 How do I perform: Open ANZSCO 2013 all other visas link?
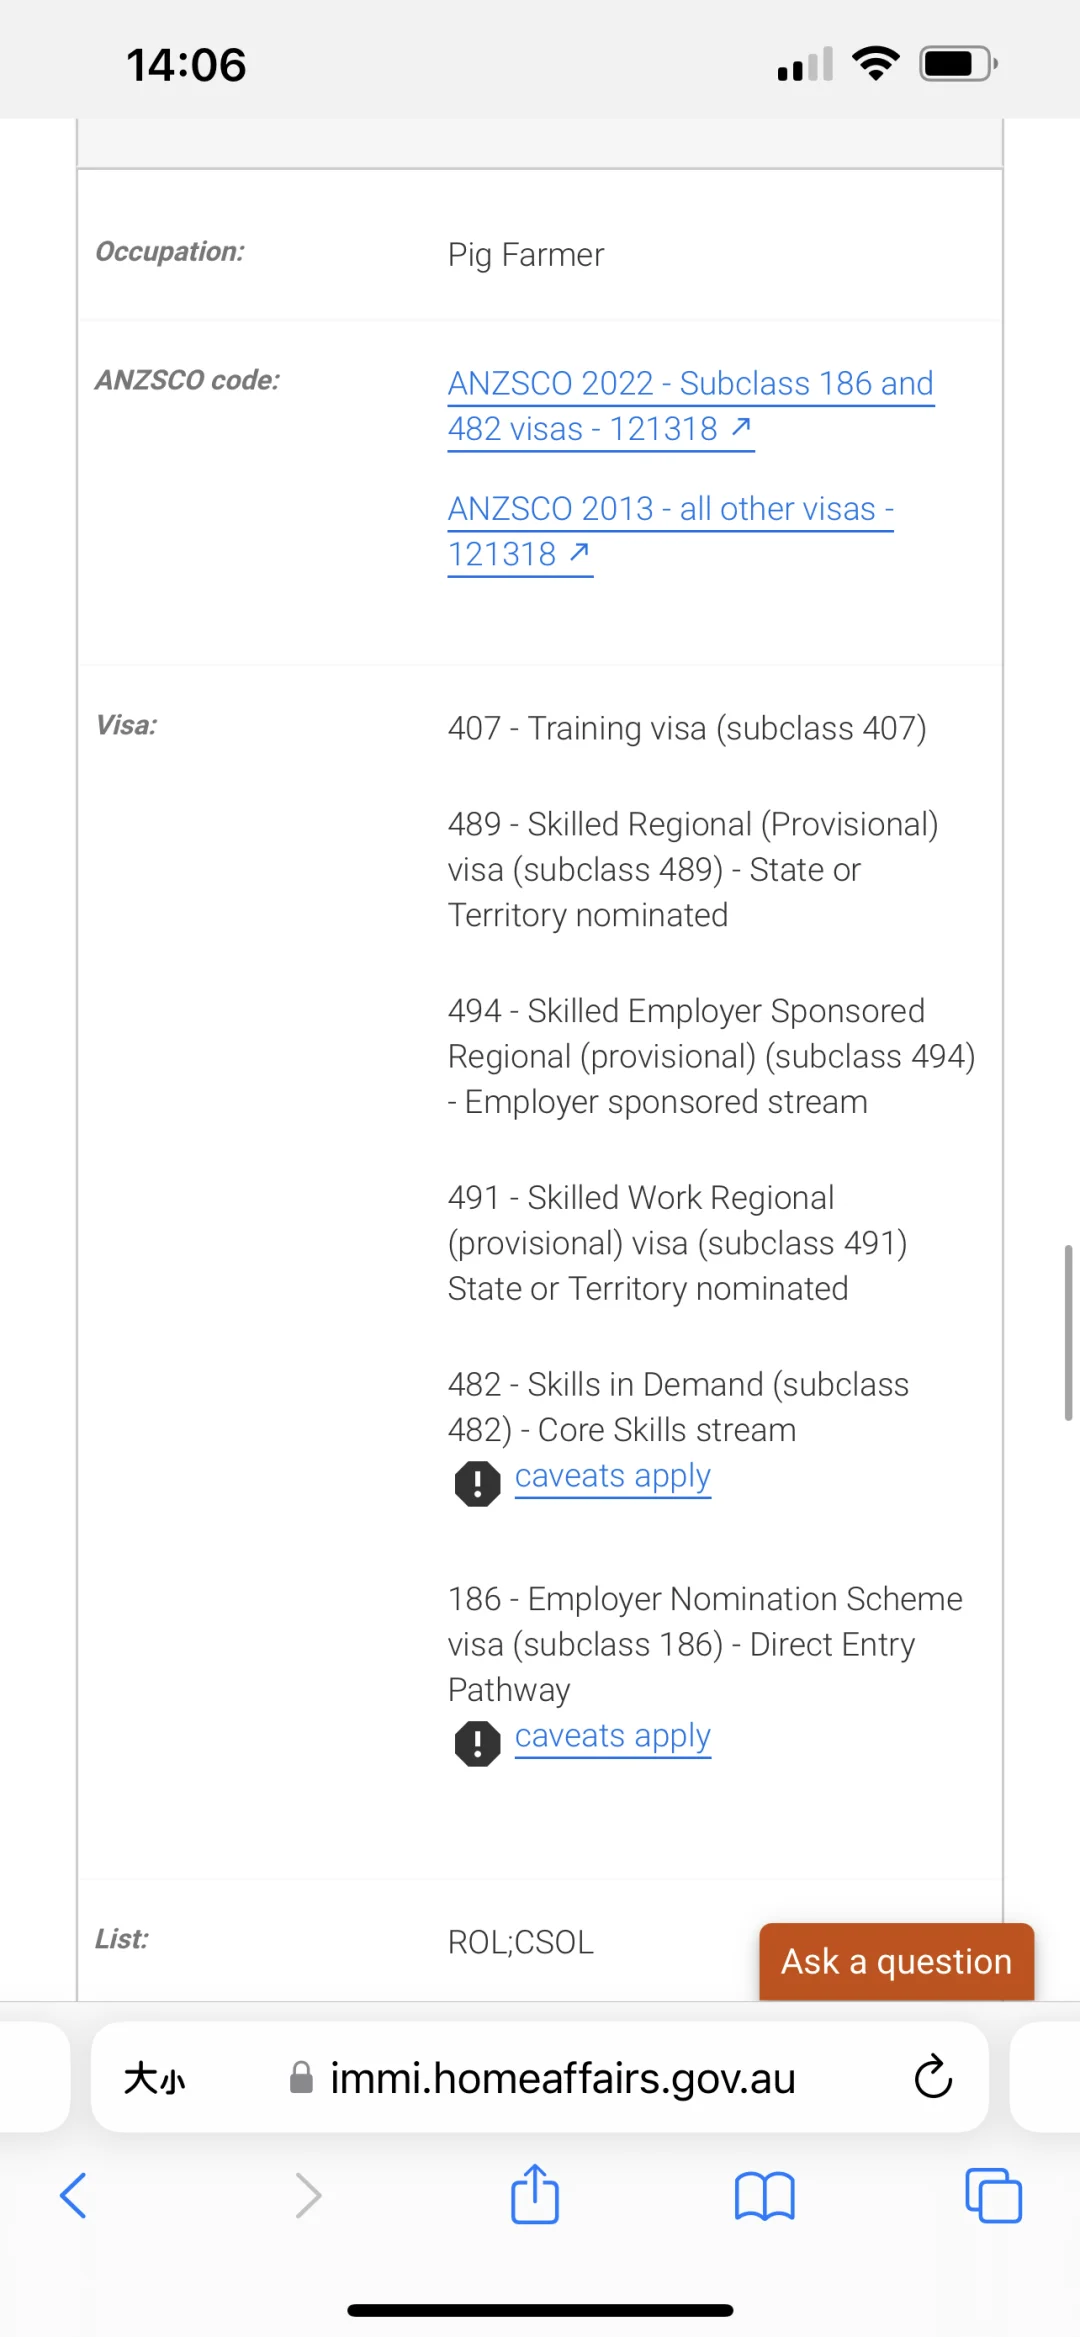coord(670,531)
